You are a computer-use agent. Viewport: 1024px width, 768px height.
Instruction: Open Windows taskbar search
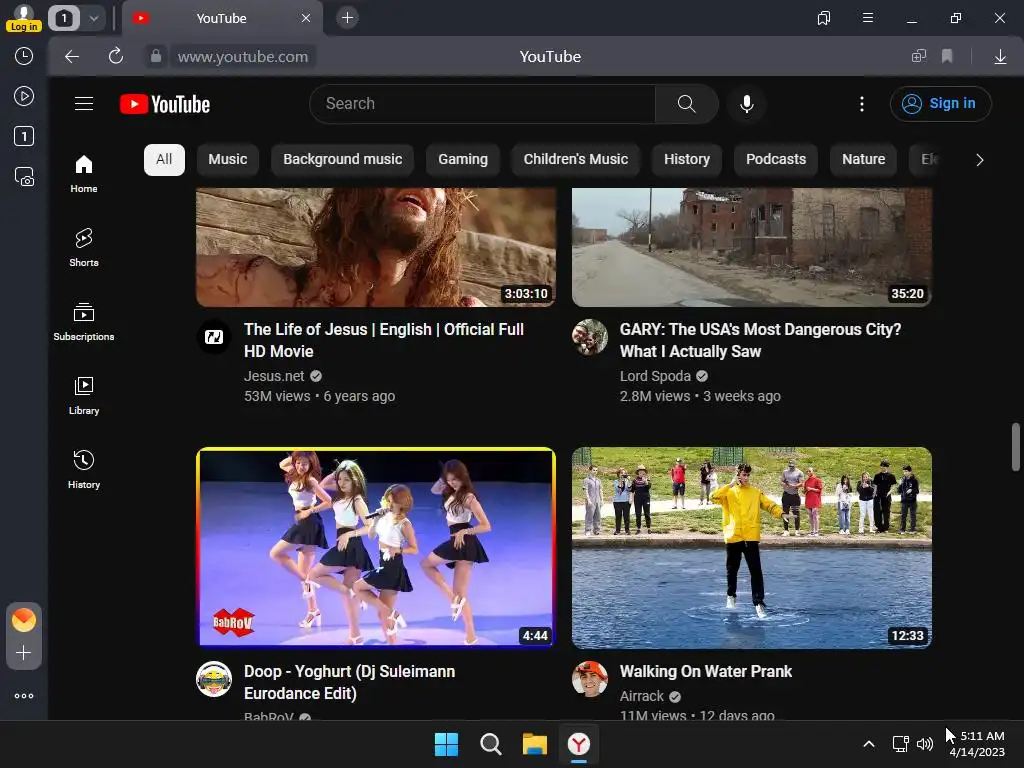[x=490, y=744]
